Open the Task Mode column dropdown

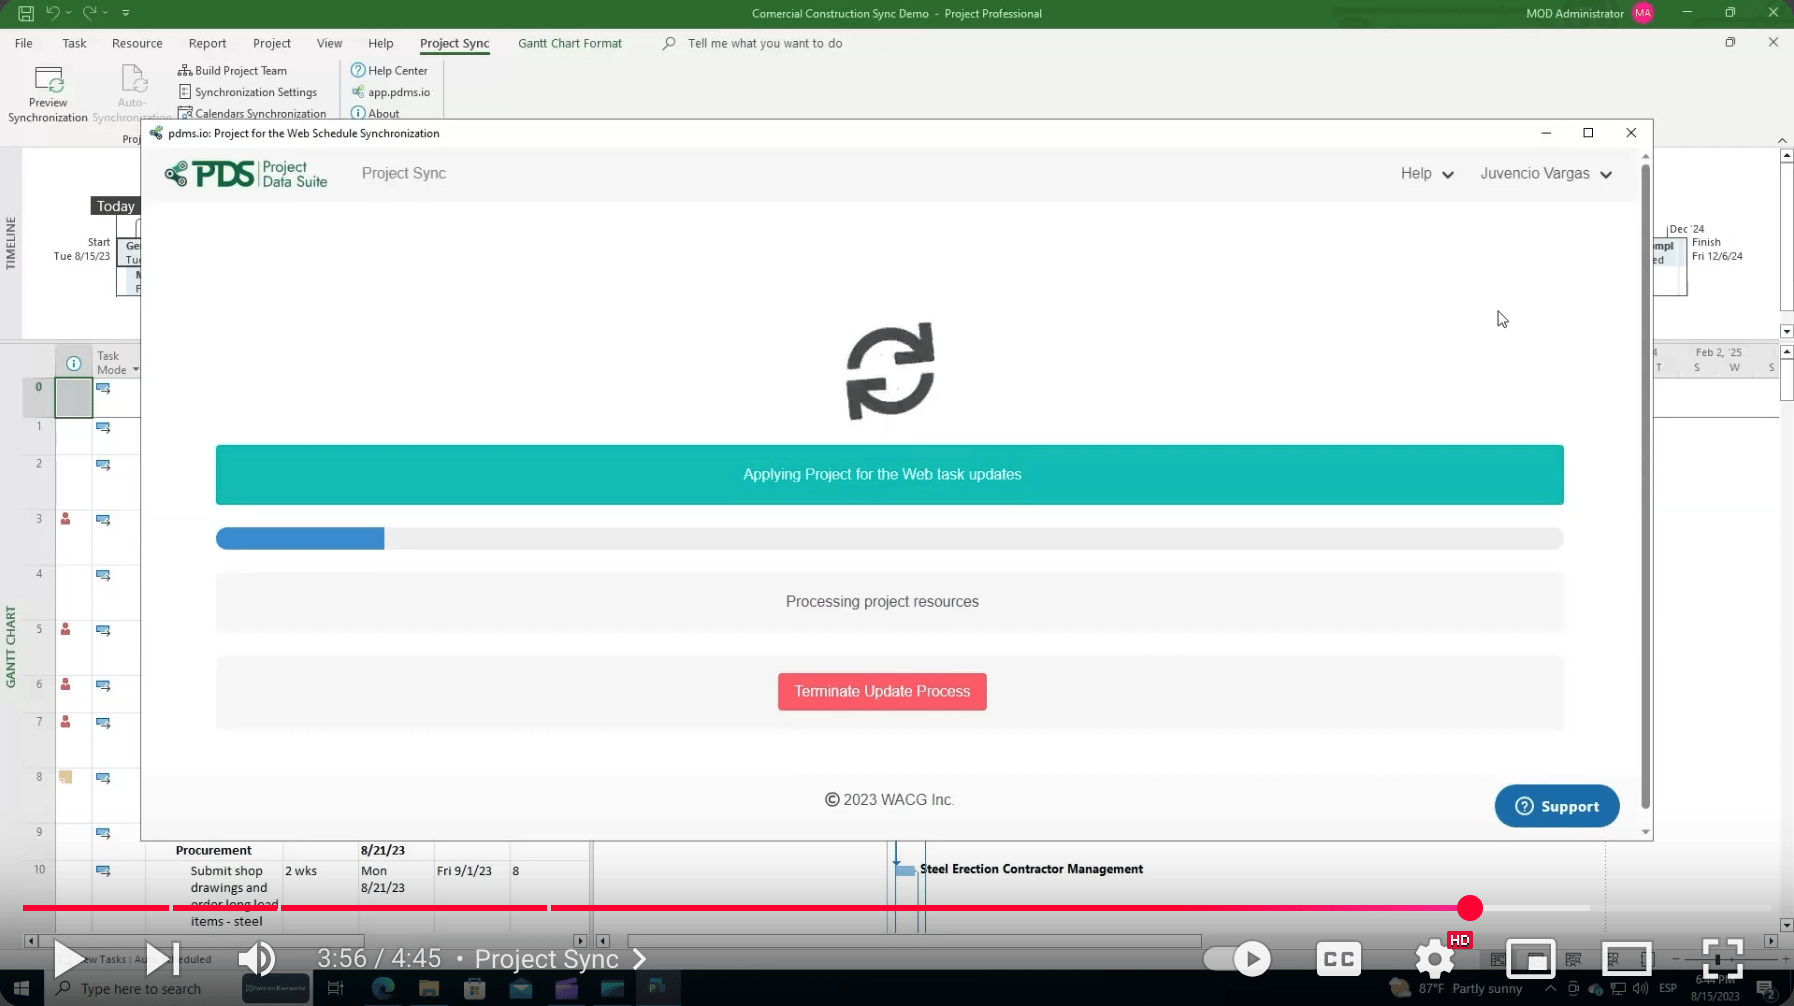pyautogui.click(x=135, y=370)
